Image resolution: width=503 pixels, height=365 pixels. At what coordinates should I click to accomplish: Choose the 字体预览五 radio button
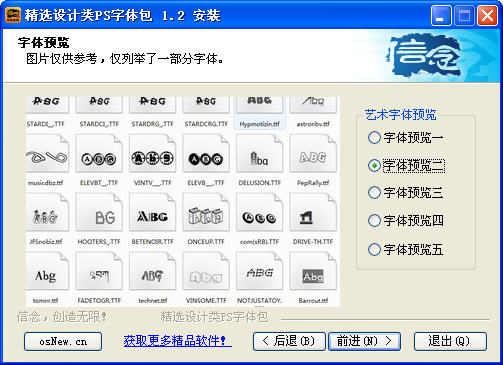(x=374, y=249)
